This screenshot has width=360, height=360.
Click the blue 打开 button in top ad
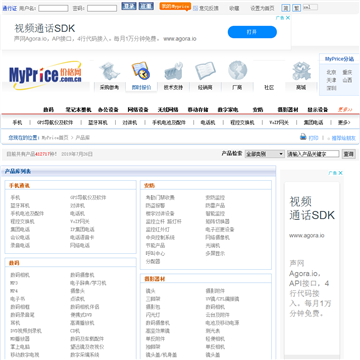tap(252, 32)
